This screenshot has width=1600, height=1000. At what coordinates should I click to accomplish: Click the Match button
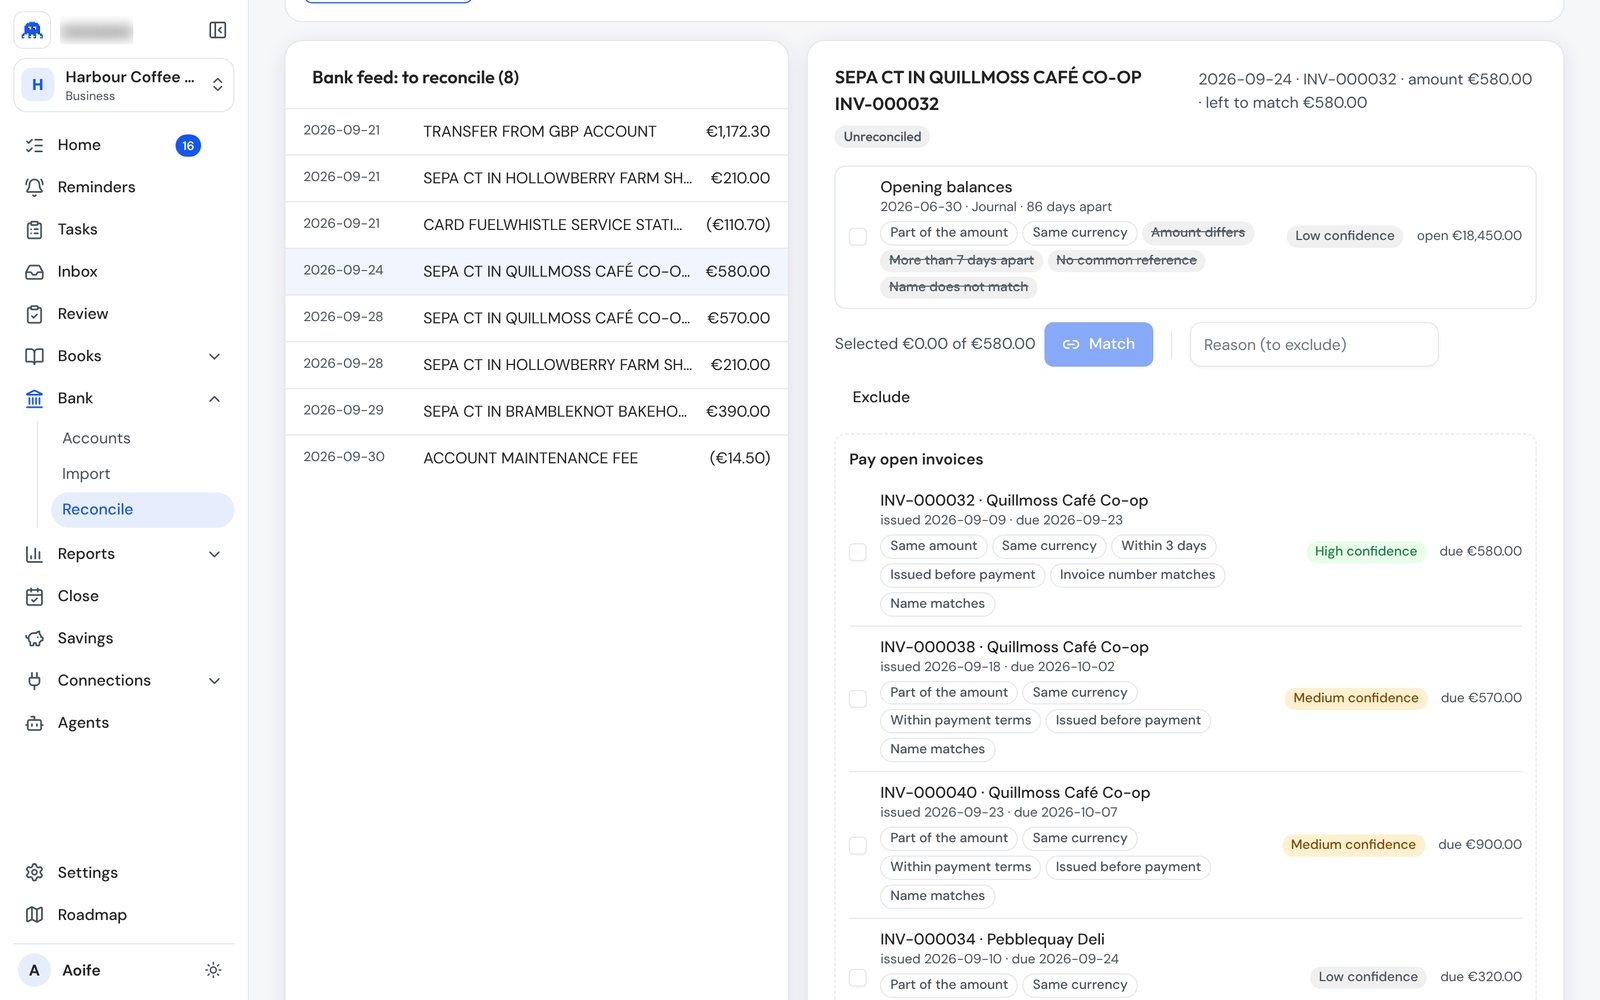[x=1098, y=344]
